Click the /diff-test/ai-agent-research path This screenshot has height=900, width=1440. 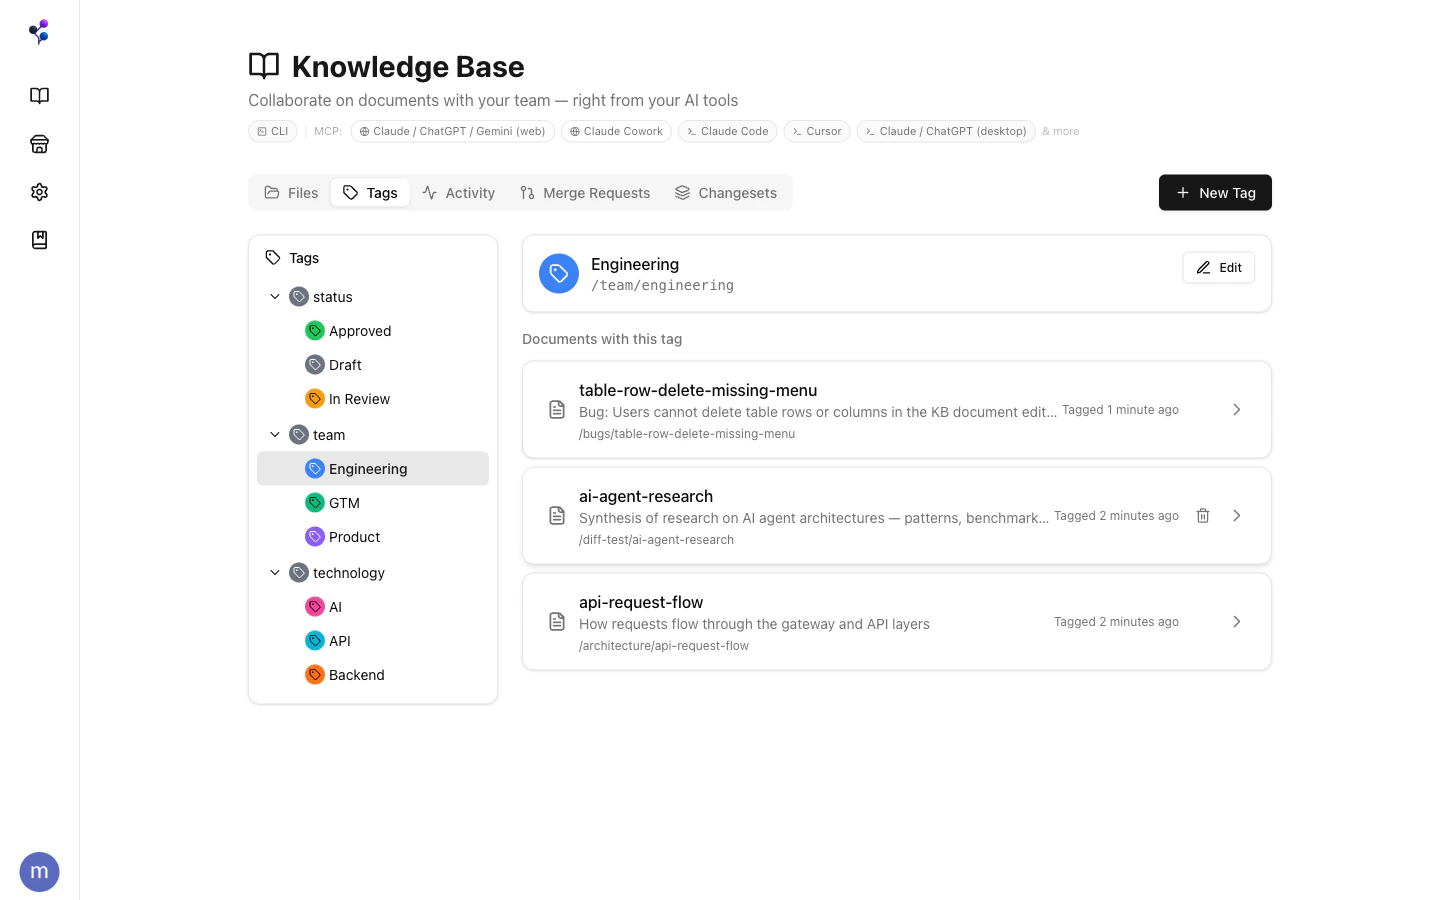(x=656, y=540)
